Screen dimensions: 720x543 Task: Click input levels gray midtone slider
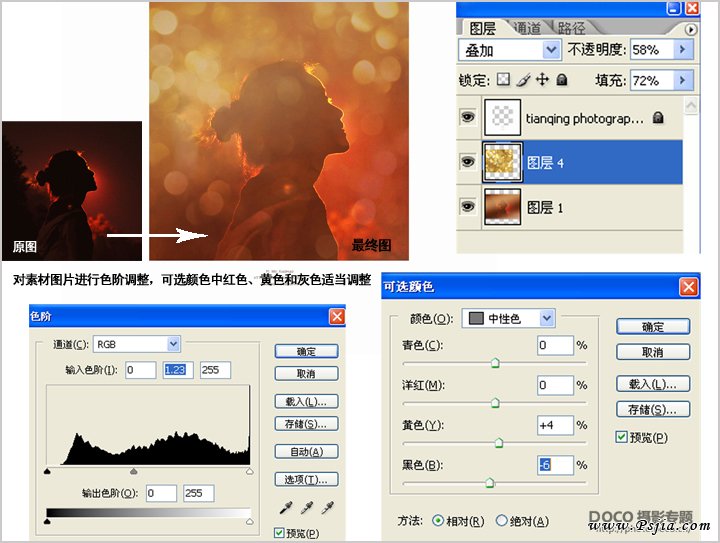[134, 471]
